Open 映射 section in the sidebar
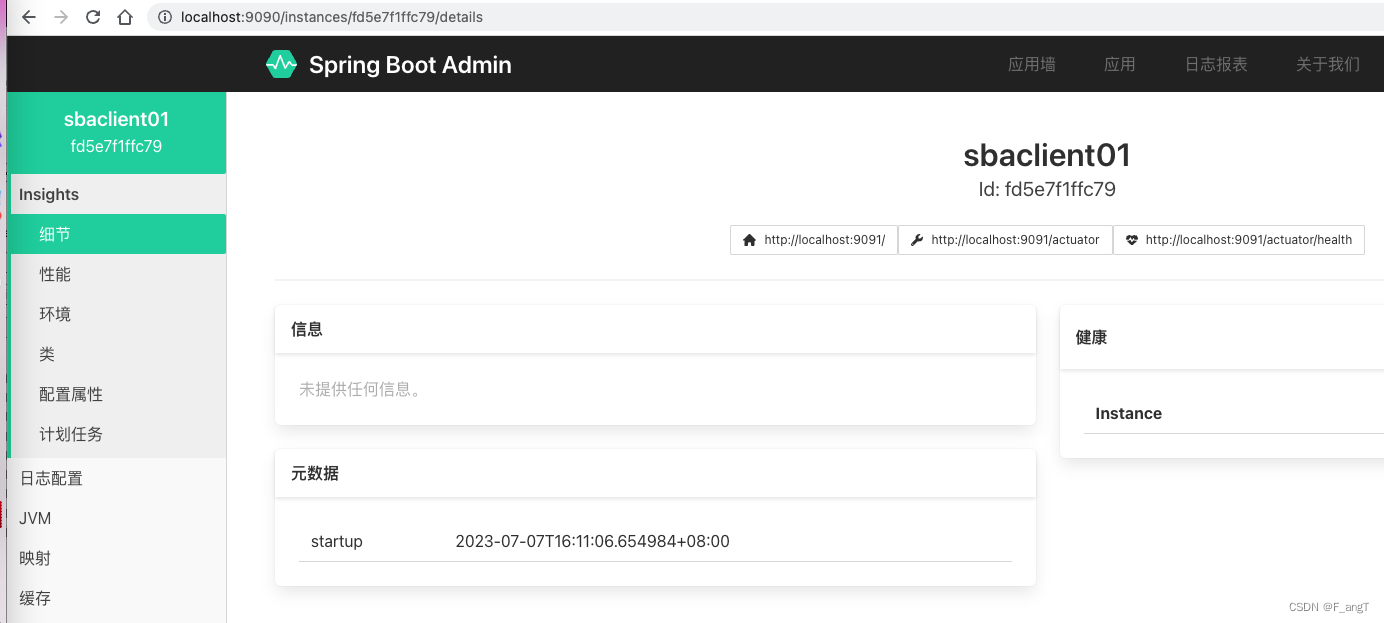The image size is (1384, 623). coord(117,558)
